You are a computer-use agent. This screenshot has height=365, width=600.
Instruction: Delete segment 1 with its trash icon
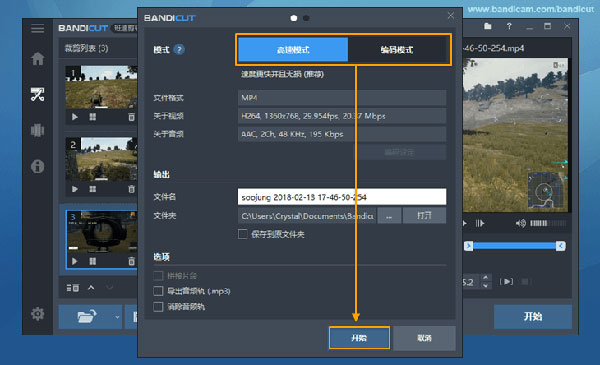pos(131,117)
